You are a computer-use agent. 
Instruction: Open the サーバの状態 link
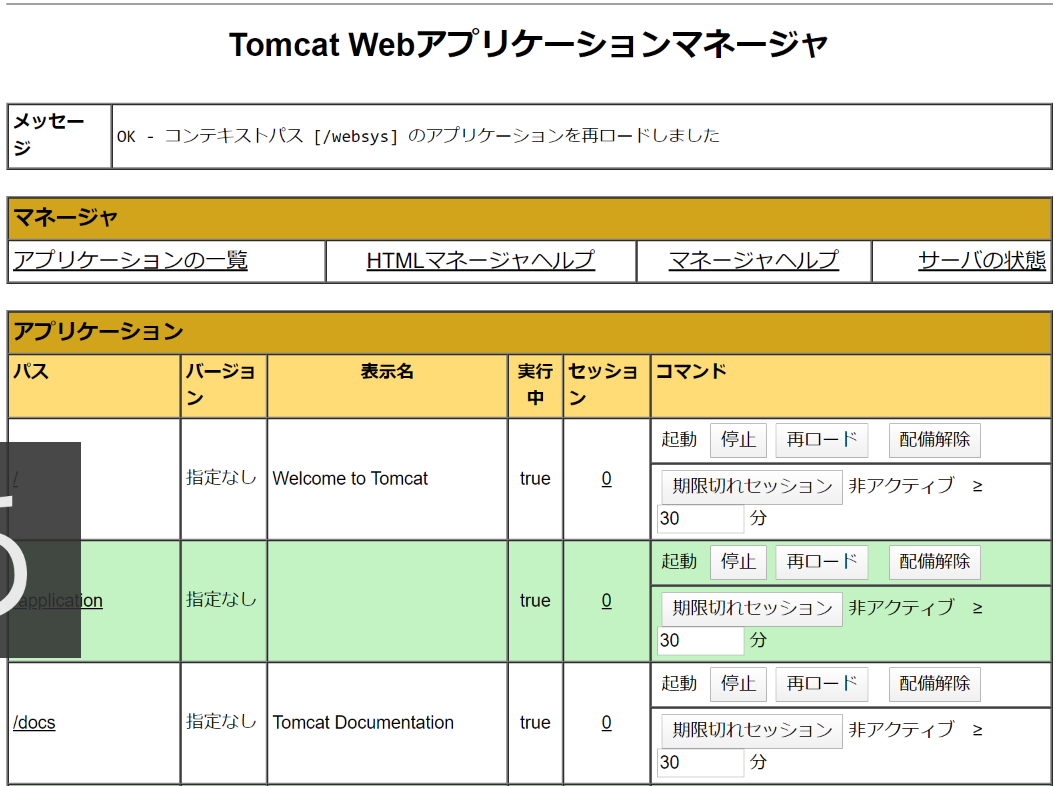click(982, 260)
